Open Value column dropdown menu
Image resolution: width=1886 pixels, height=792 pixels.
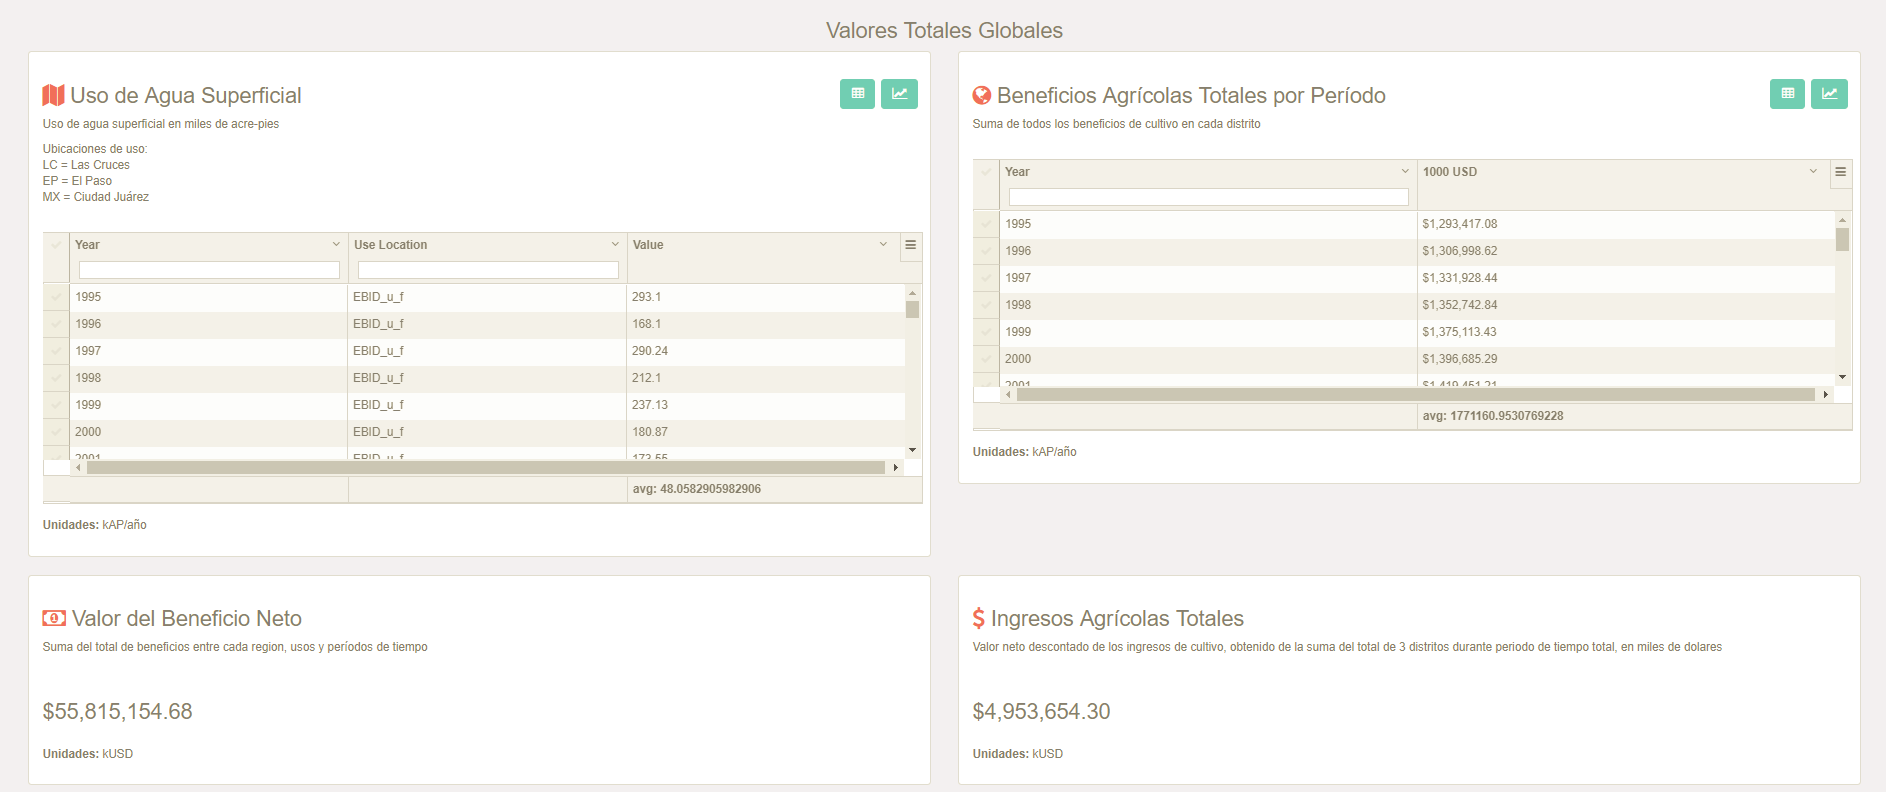pyautogui.click(x=883, y=245)
